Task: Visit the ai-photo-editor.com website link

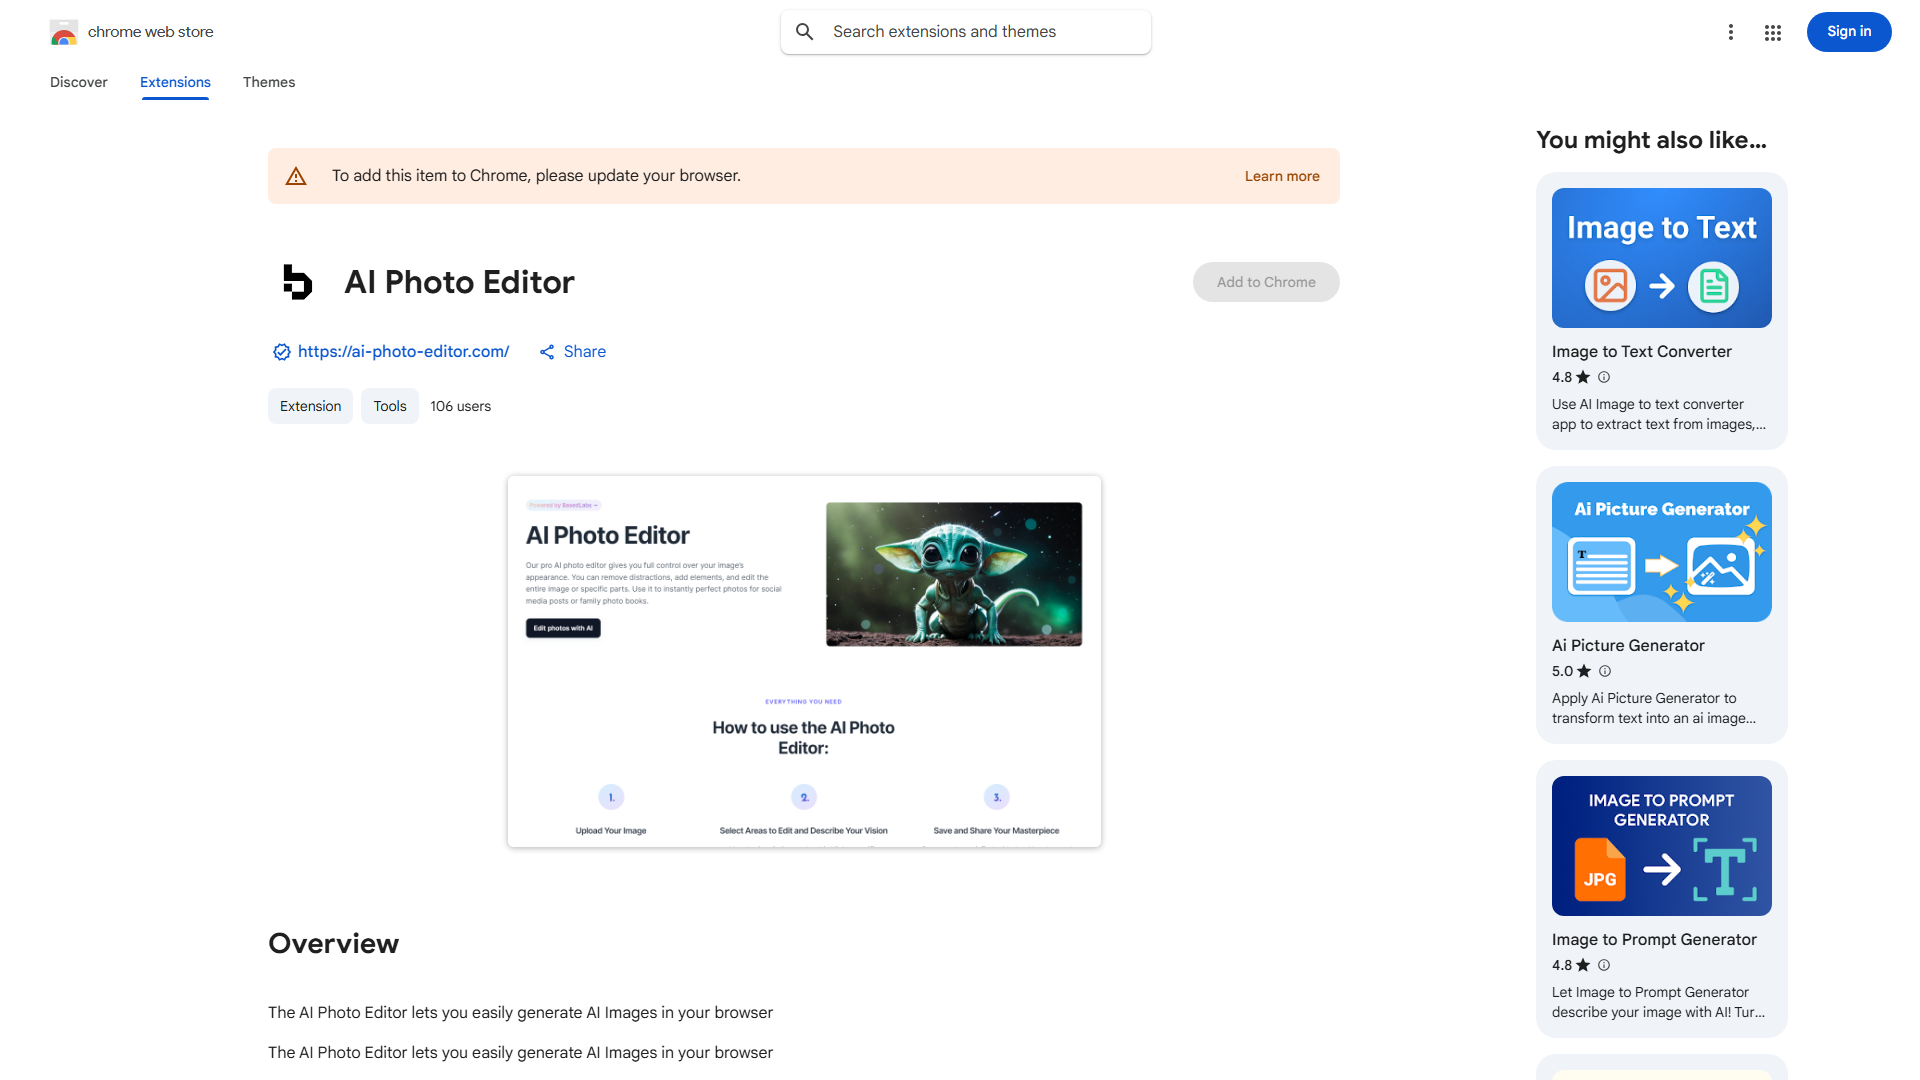Action: [x=402, y=351]
